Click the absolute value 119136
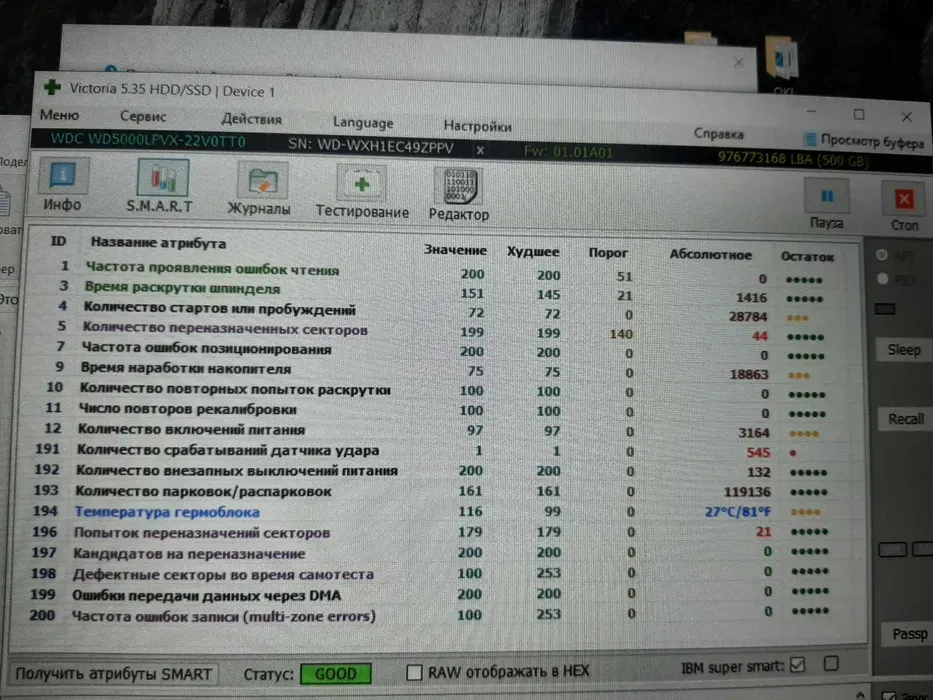The height and width of the screenshot is (700, 933). click(747, 492)
